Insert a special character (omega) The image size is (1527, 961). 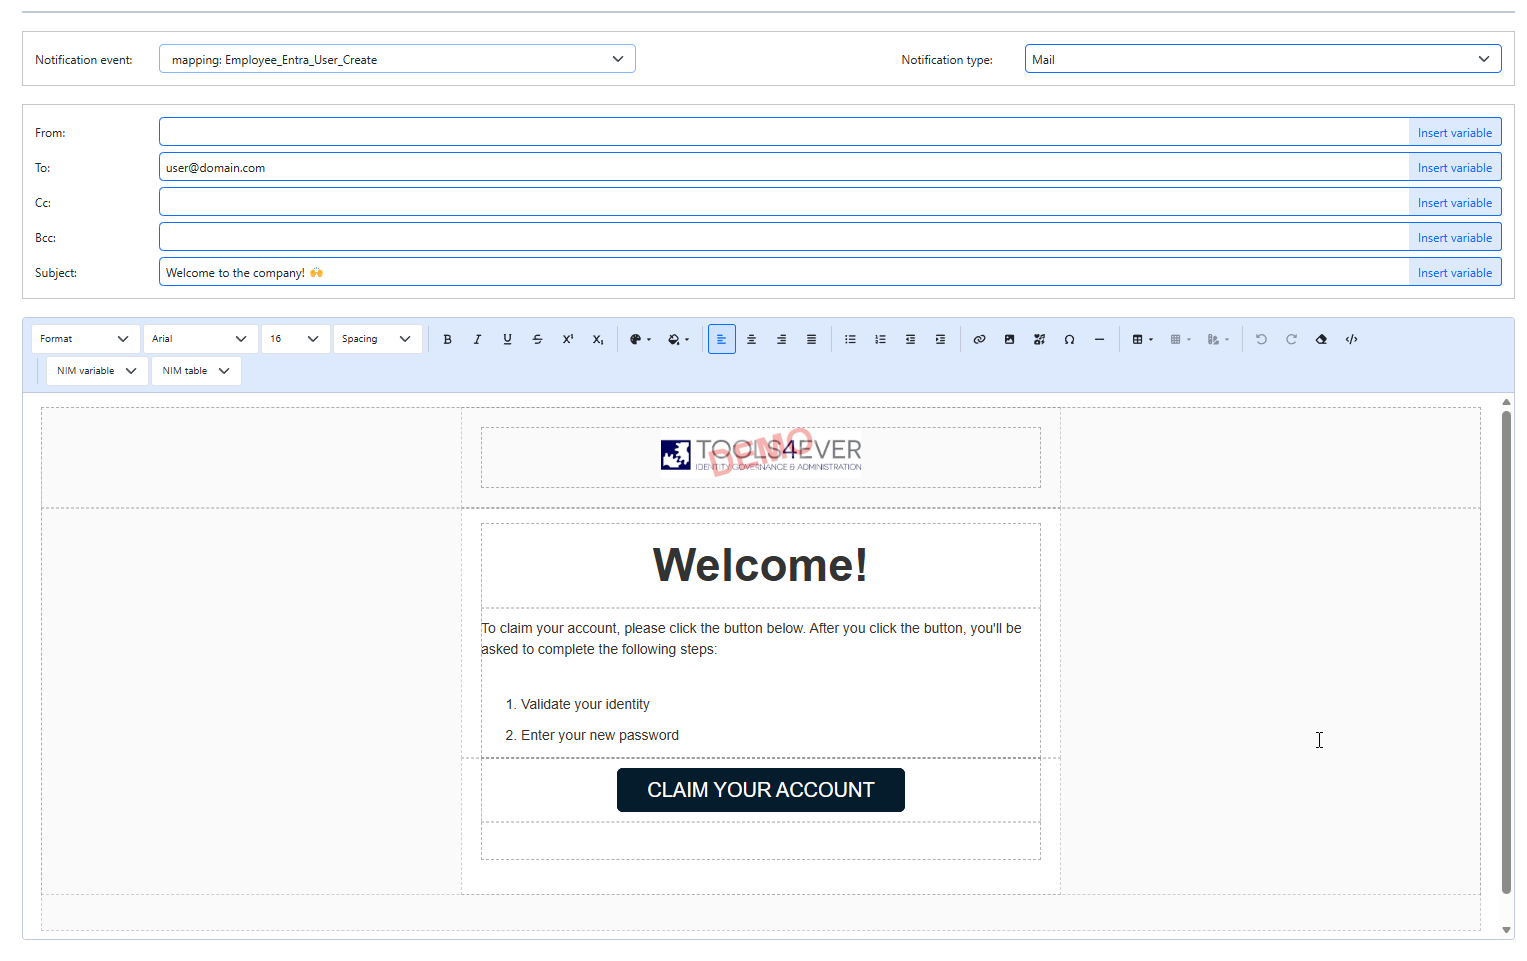coord(1069,339)
